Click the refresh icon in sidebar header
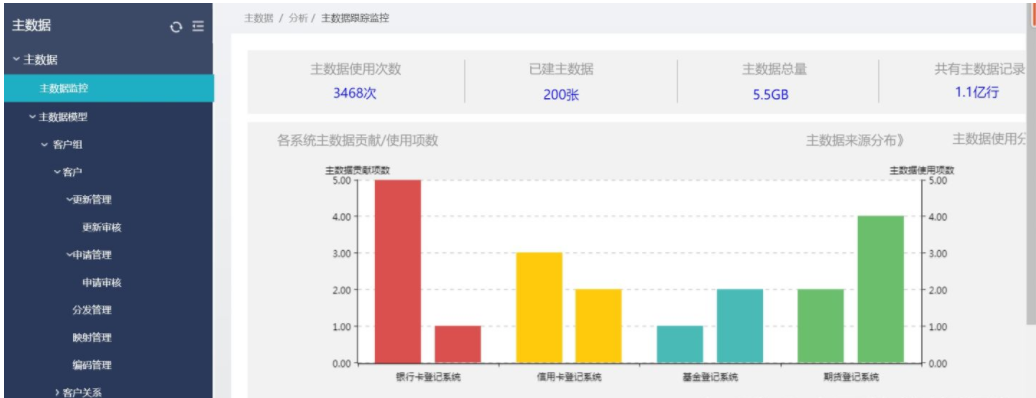1036x398 pixels. tap(176, 26)
